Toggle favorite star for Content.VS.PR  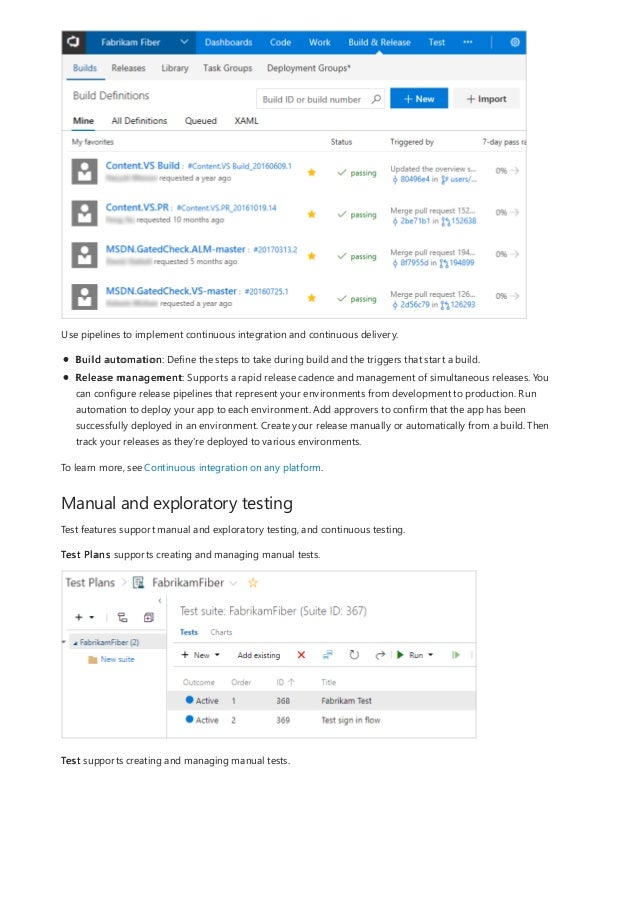[x=312, y=214]
